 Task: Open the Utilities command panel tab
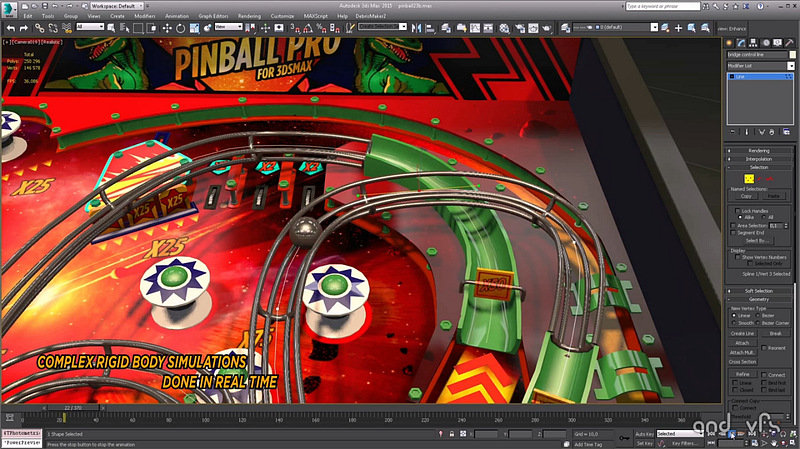789,43
